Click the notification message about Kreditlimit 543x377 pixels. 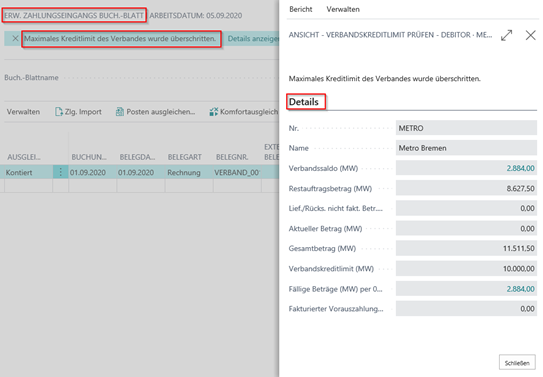point(120,38)
